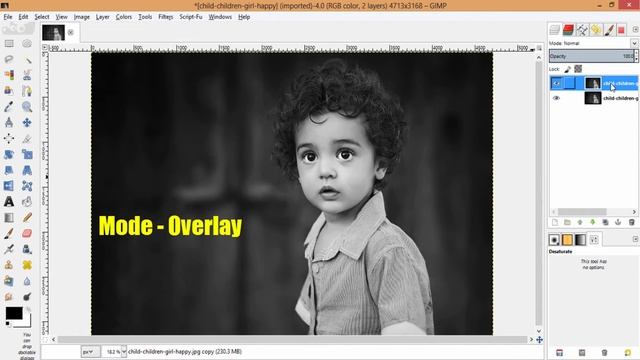This screenshot has height=360, width=640.
Task: Select the Ellipse Select tool
Action: pos(27,43)
